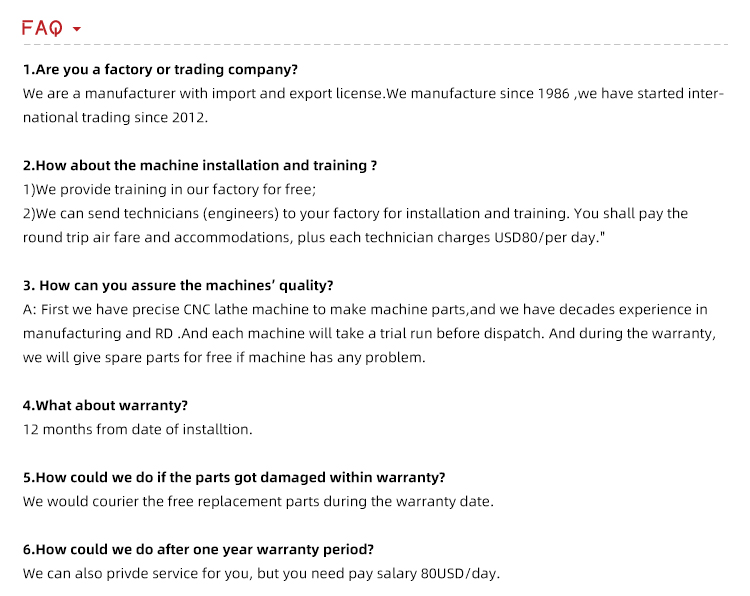
Task: Click the '80USD/day' salary answer line
Action: 260,573
